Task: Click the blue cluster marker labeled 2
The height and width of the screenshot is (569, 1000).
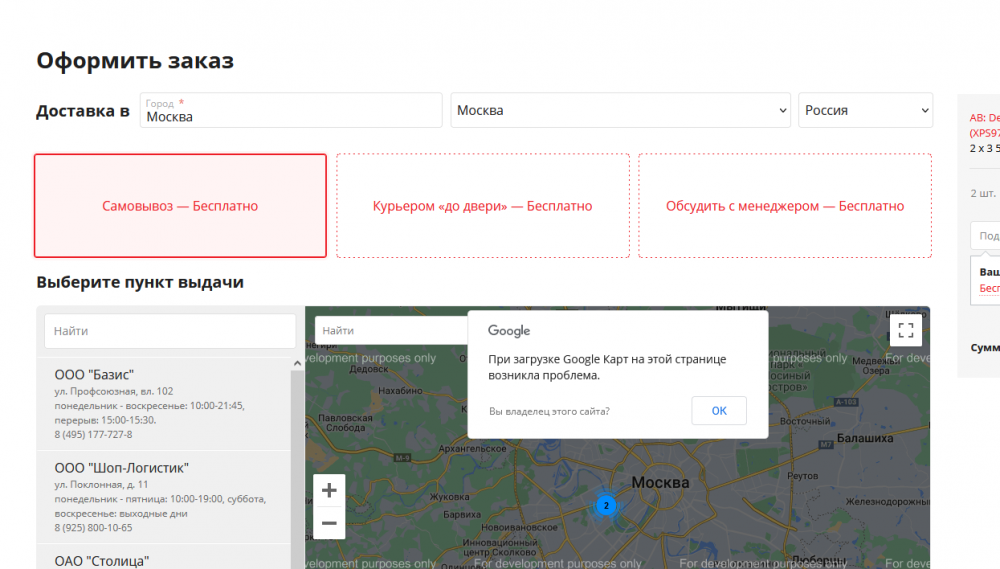Action: click(x=605, y=506)
